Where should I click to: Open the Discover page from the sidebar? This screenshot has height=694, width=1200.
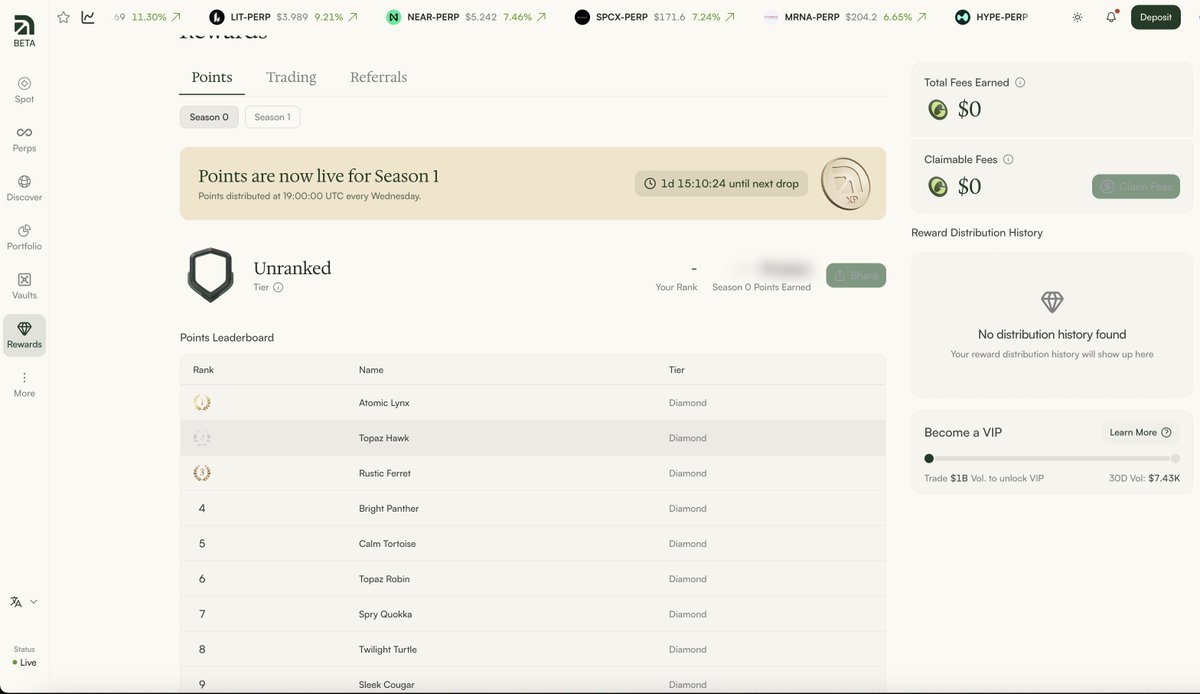pyautogui.click(x=24, y=188)
